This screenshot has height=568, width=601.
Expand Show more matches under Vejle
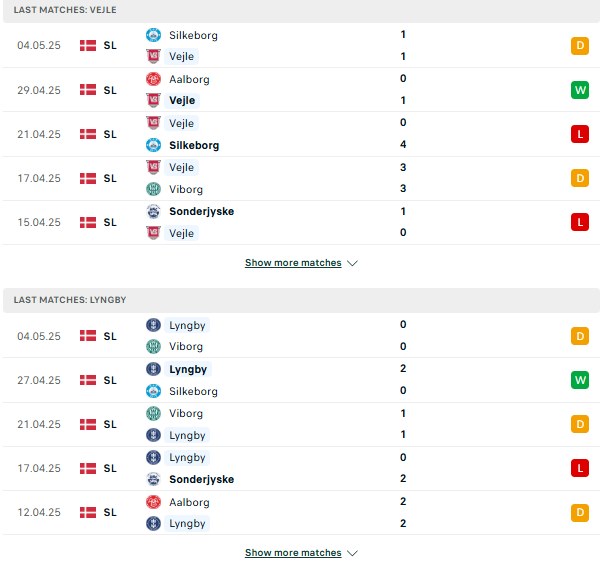point(293,263)
